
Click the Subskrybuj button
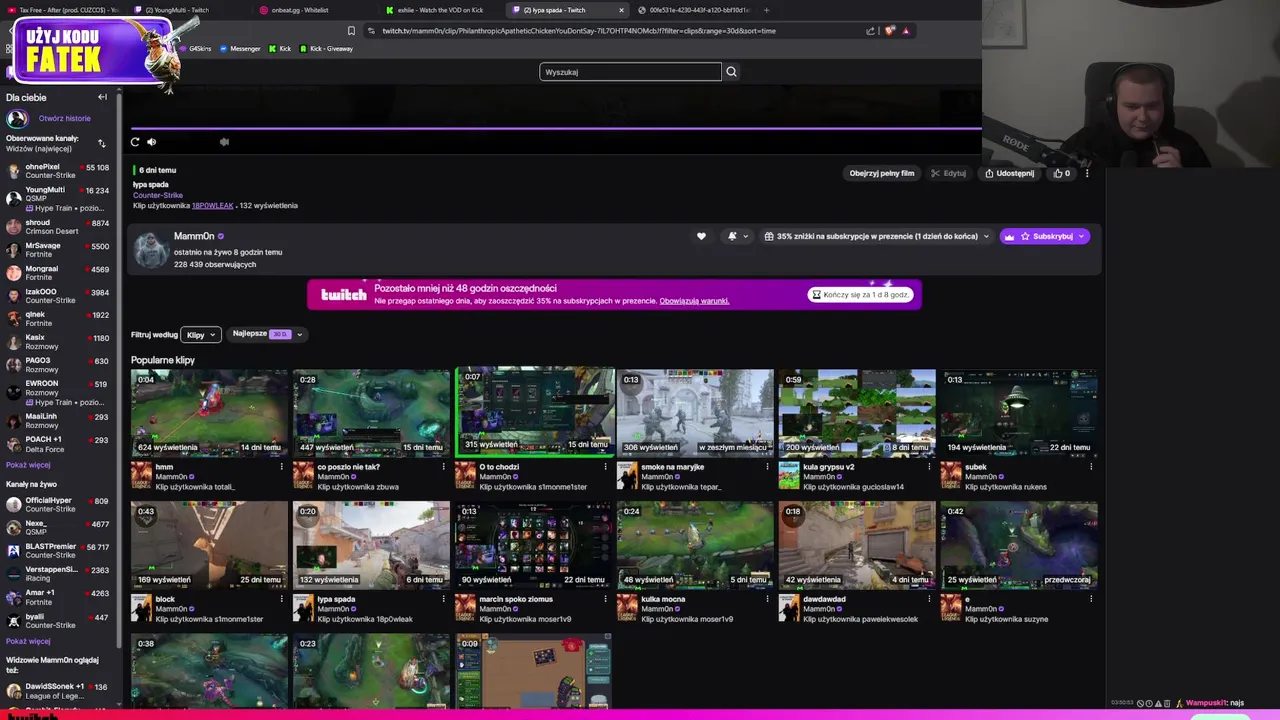coord(1045,237)
